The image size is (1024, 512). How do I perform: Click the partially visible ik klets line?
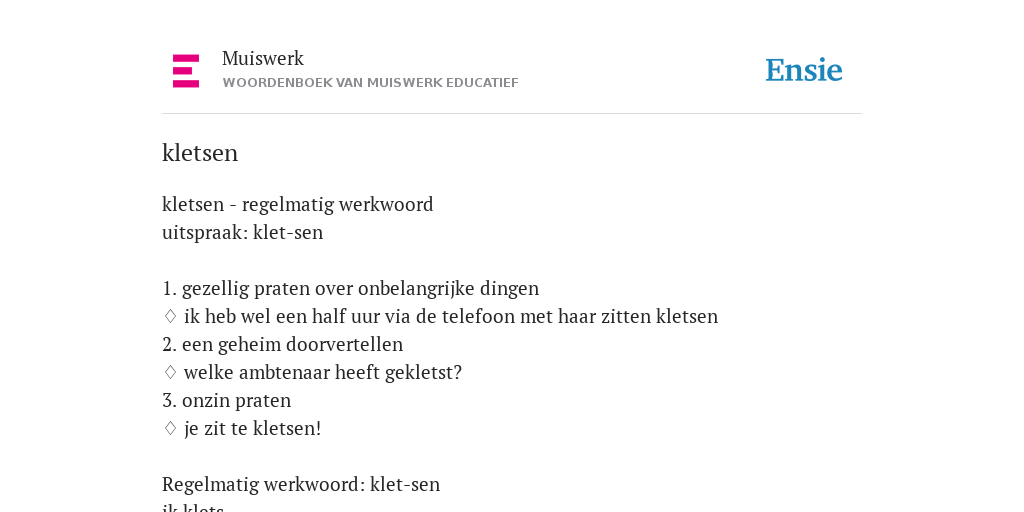click(x=193, y=507)
